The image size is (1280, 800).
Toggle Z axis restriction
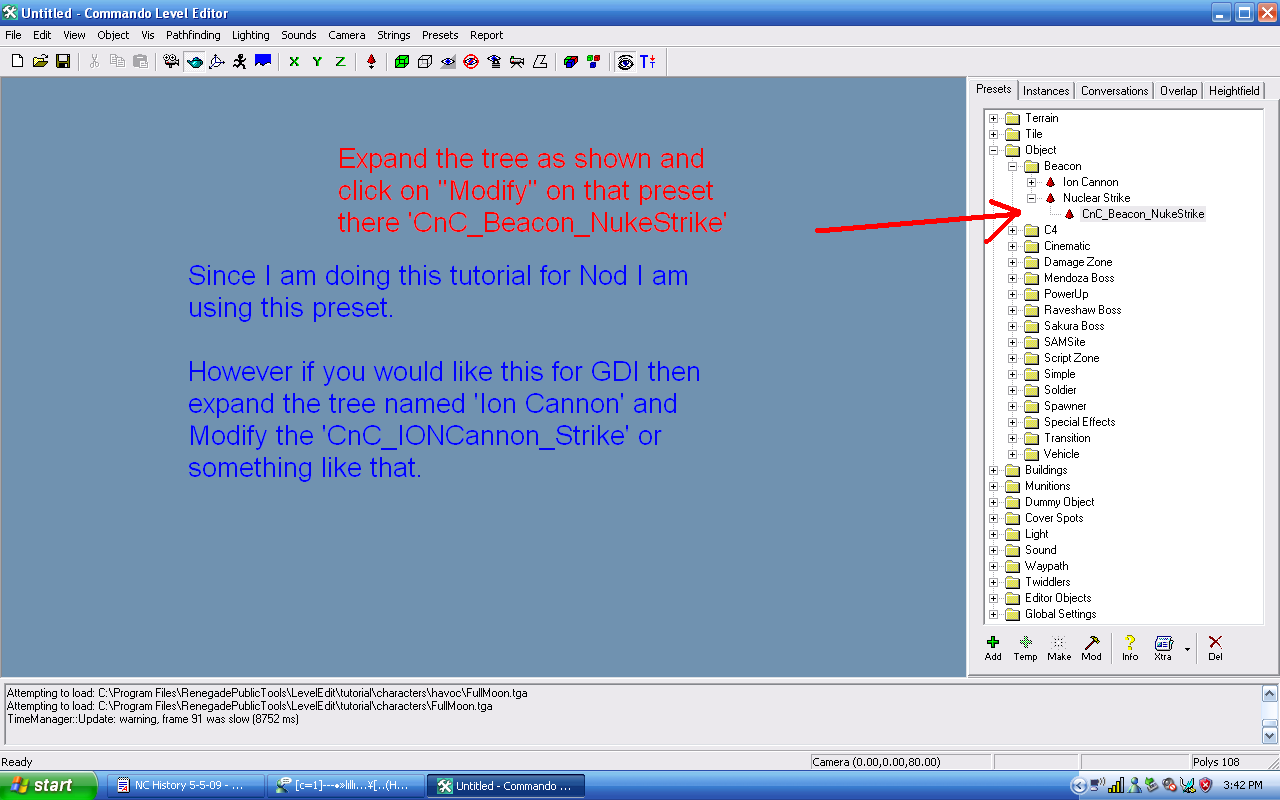pos(340,62)
